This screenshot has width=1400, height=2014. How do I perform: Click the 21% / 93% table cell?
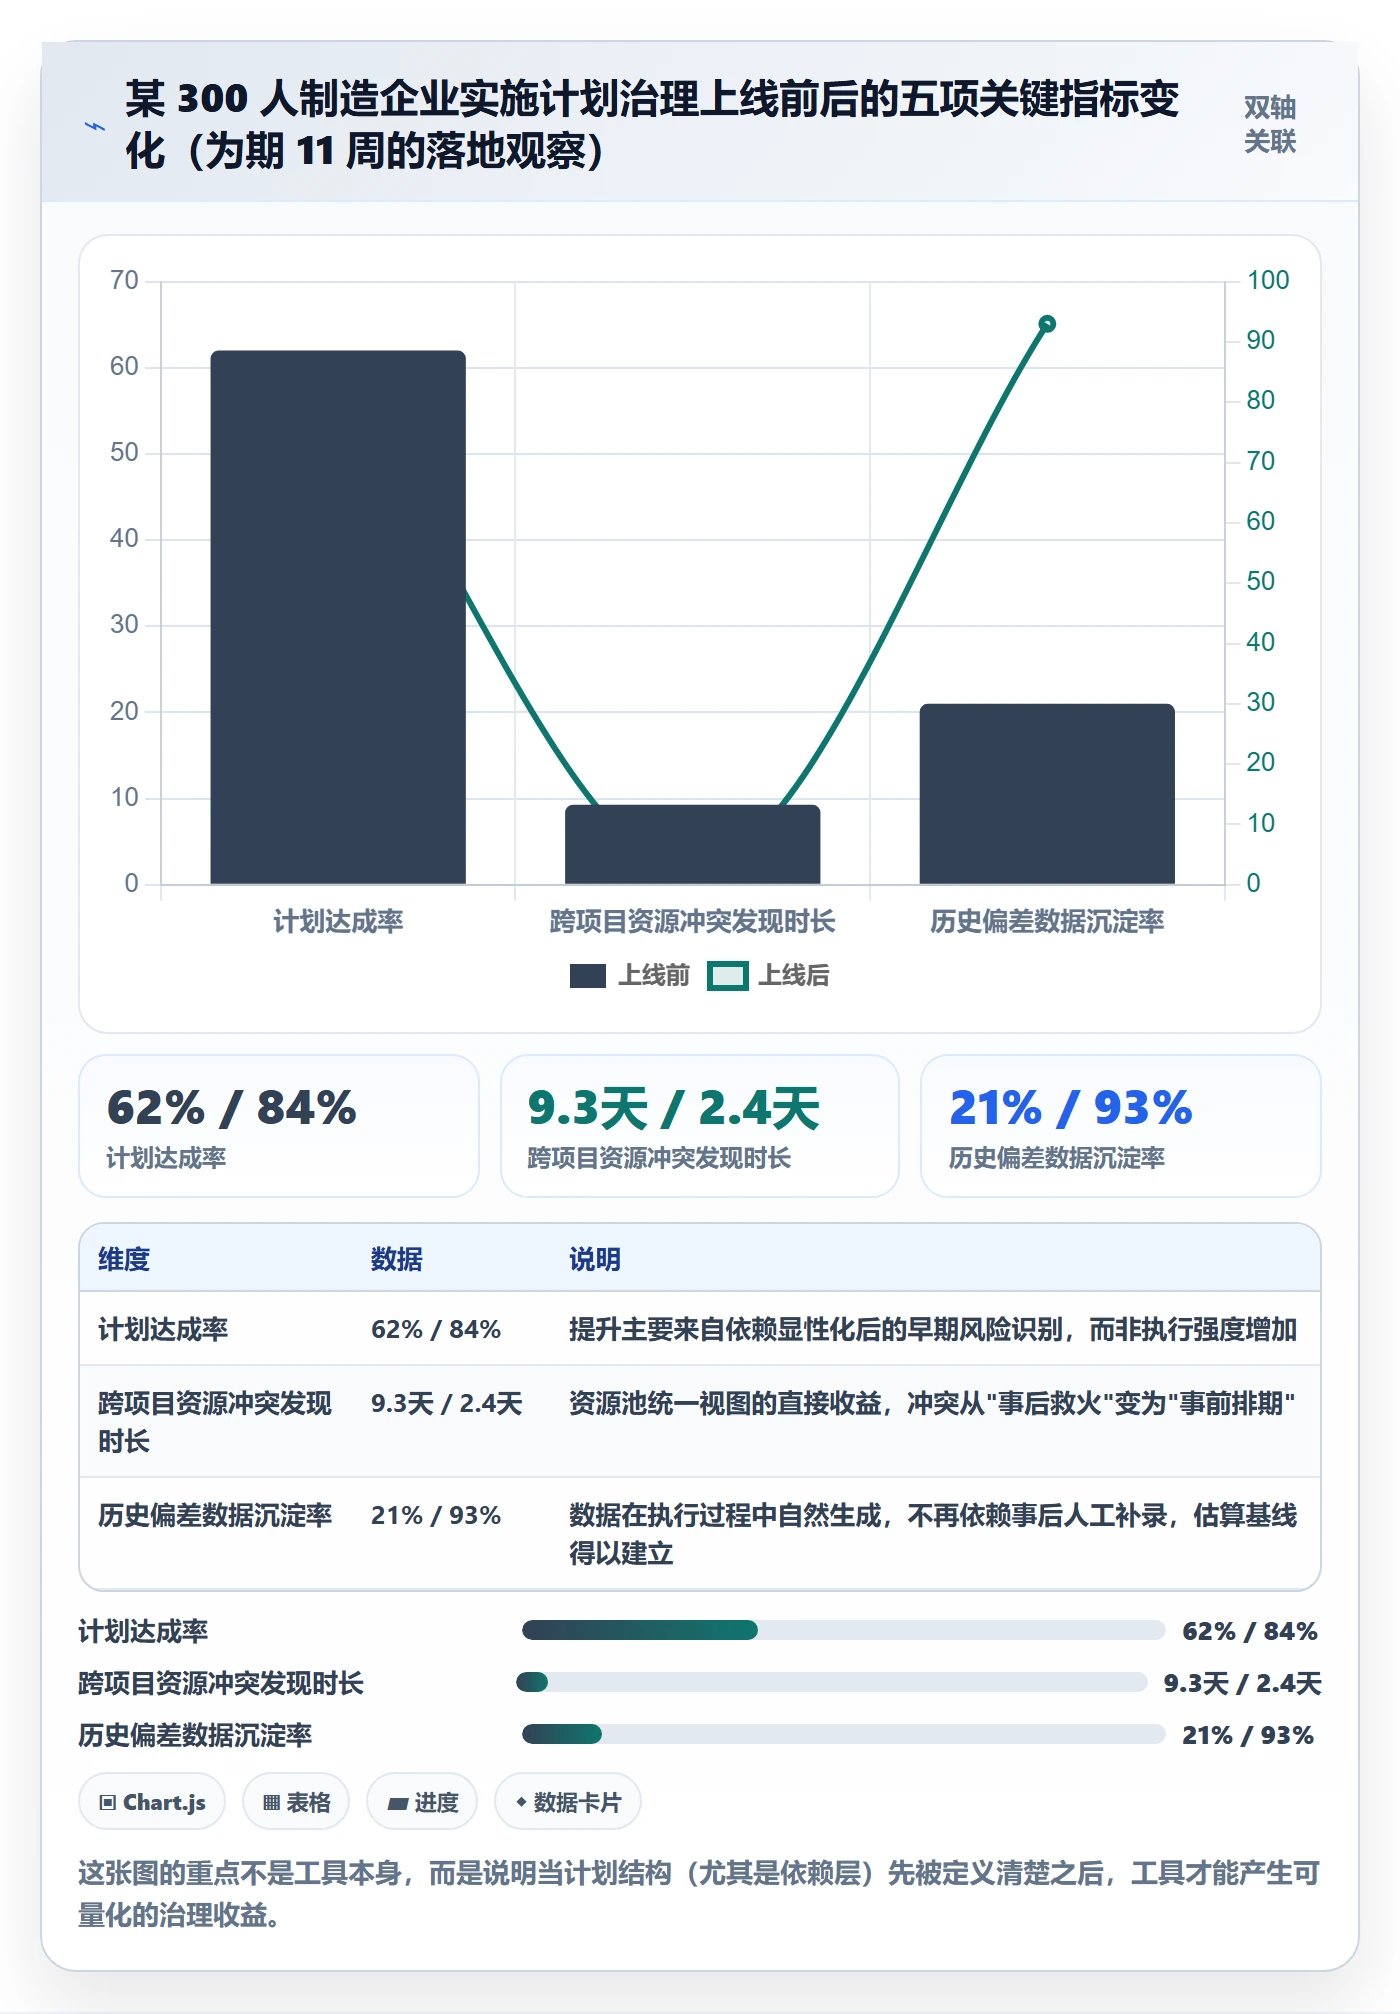(x=436, y=1515)
